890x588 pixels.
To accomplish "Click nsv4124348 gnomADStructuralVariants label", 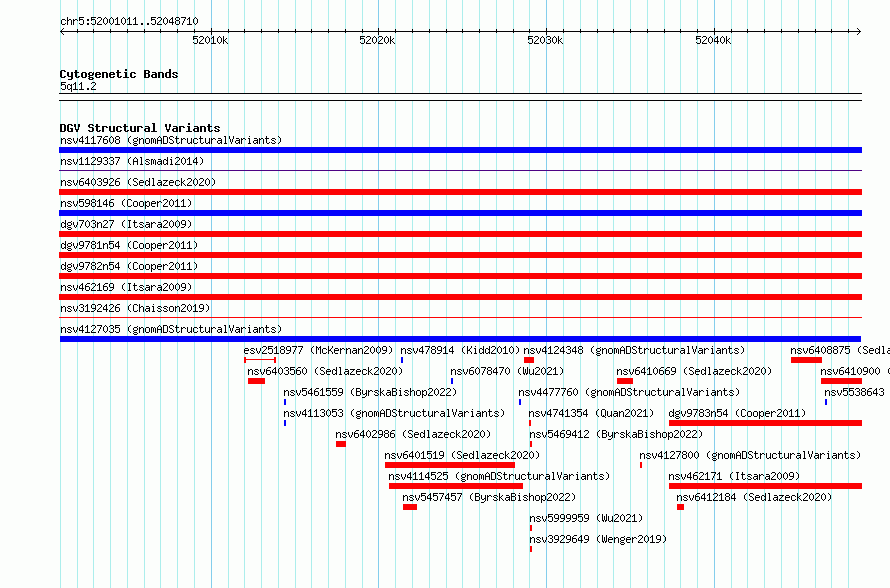I will tap(634, 350).
